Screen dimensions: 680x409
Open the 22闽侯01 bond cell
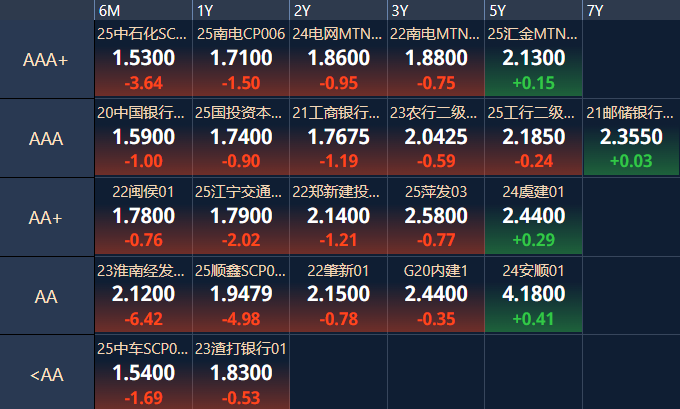pos(143,216)
